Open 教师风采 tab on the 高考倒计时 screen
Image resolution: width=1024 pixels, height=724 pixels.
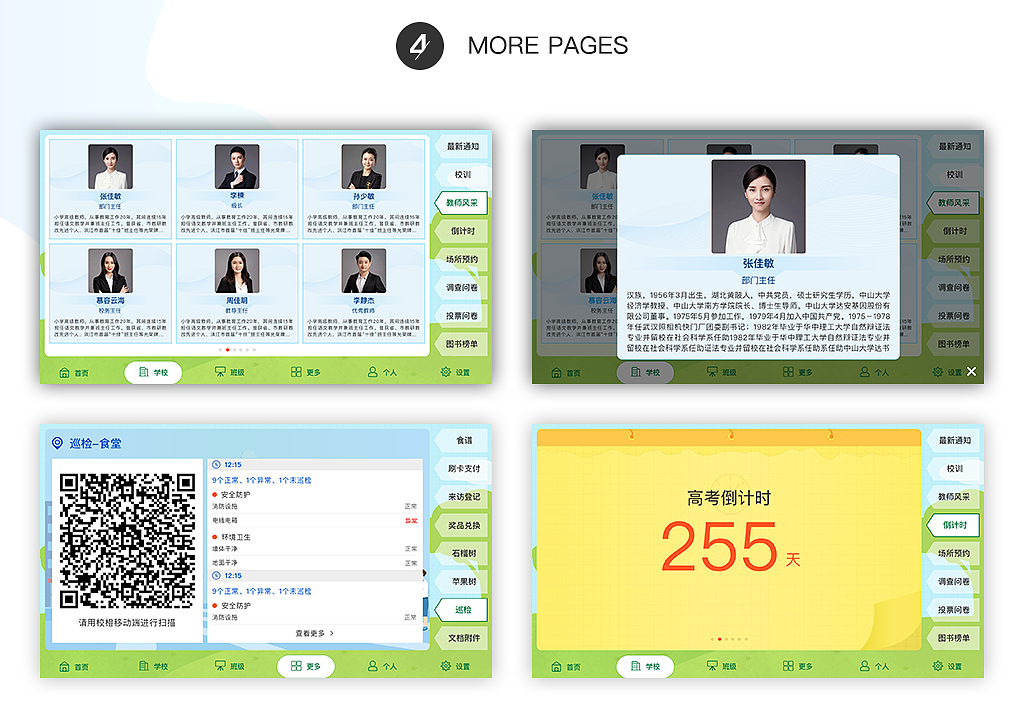click(x=954, y=497)
